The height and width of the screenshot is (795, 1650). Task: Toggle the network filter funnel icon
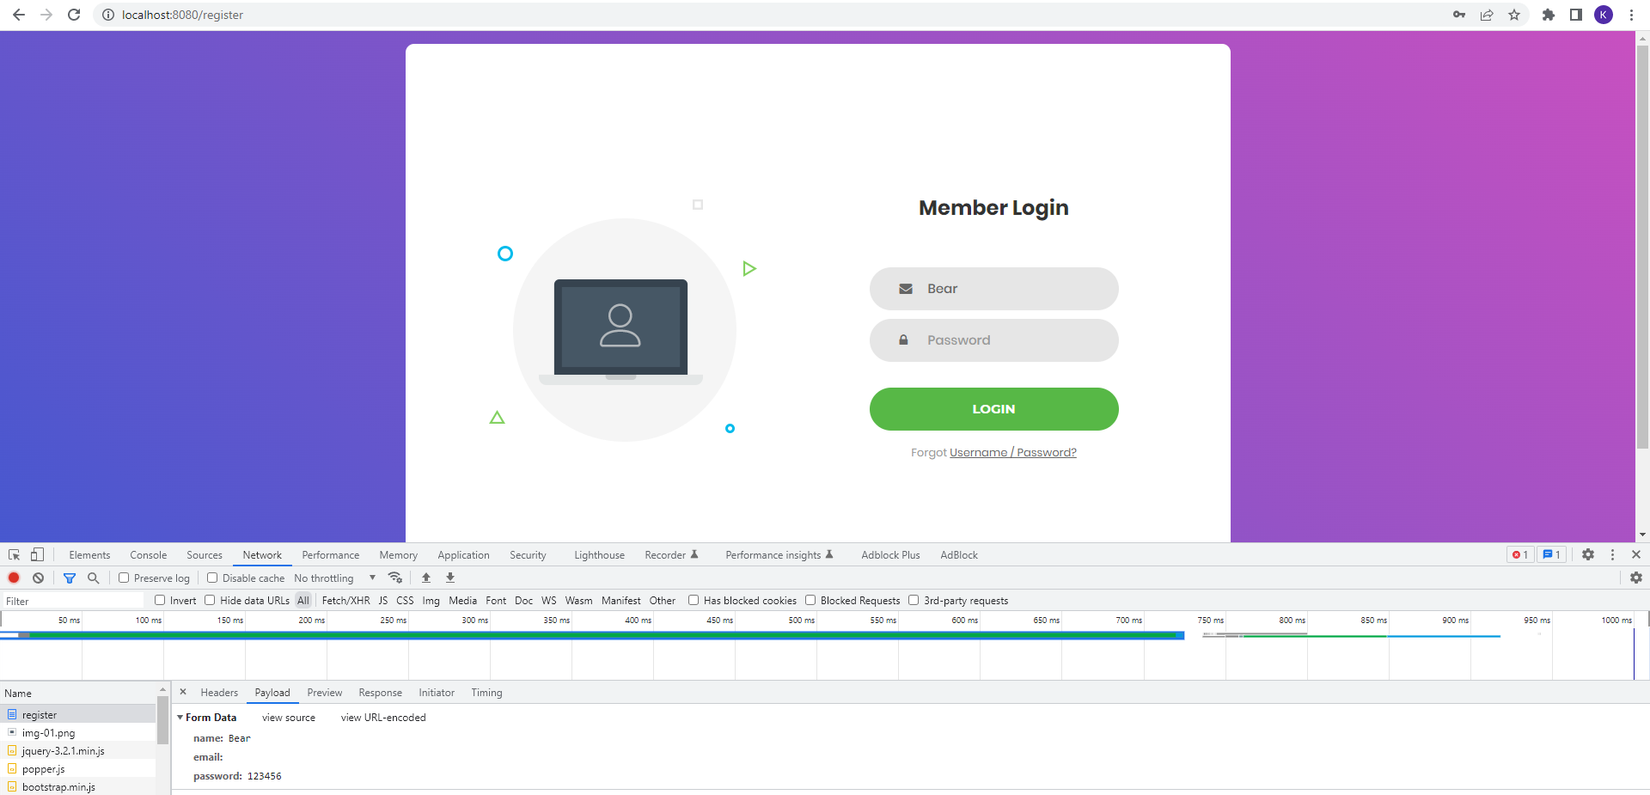[69, 578]
